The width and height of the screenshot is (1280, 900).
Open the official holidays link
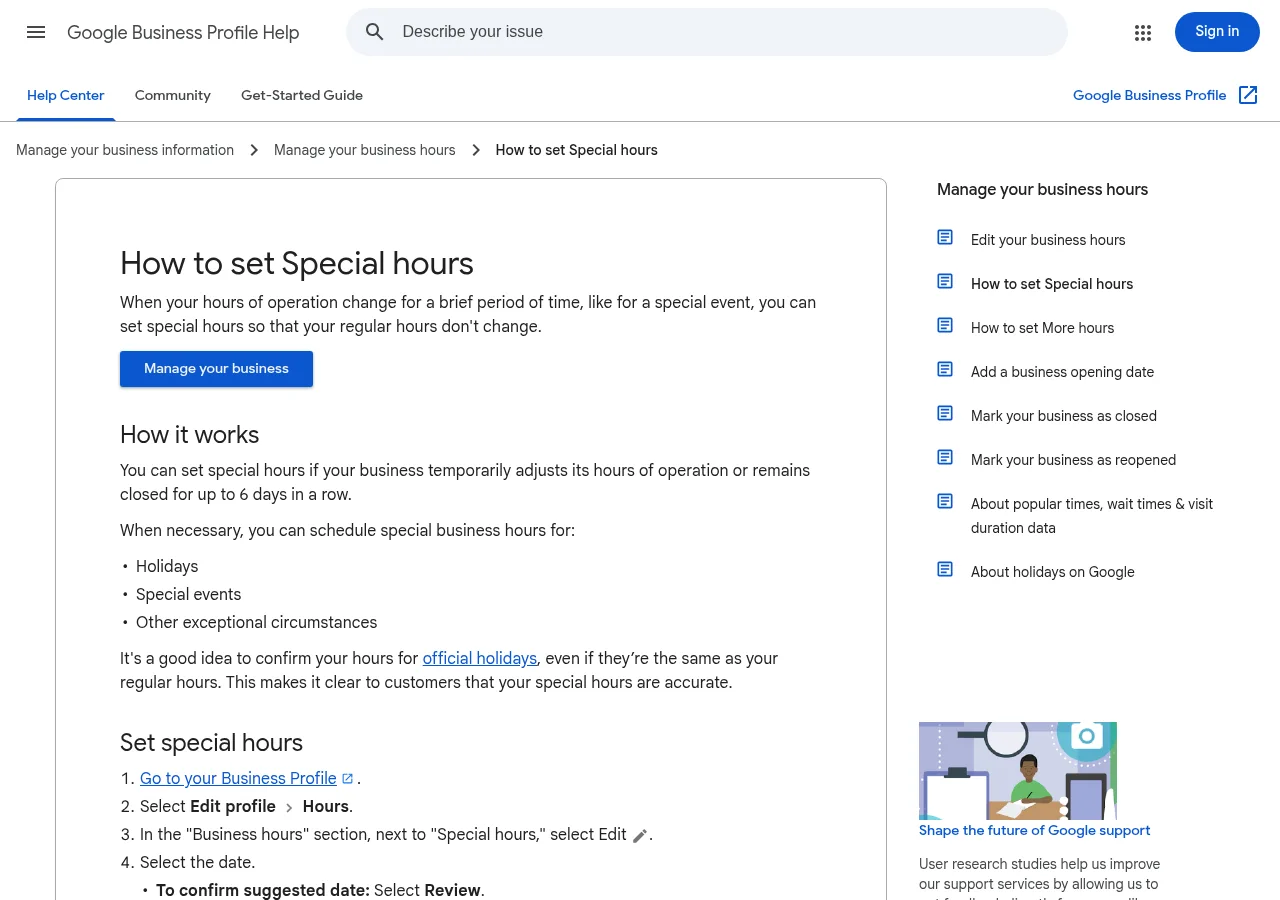480,658
